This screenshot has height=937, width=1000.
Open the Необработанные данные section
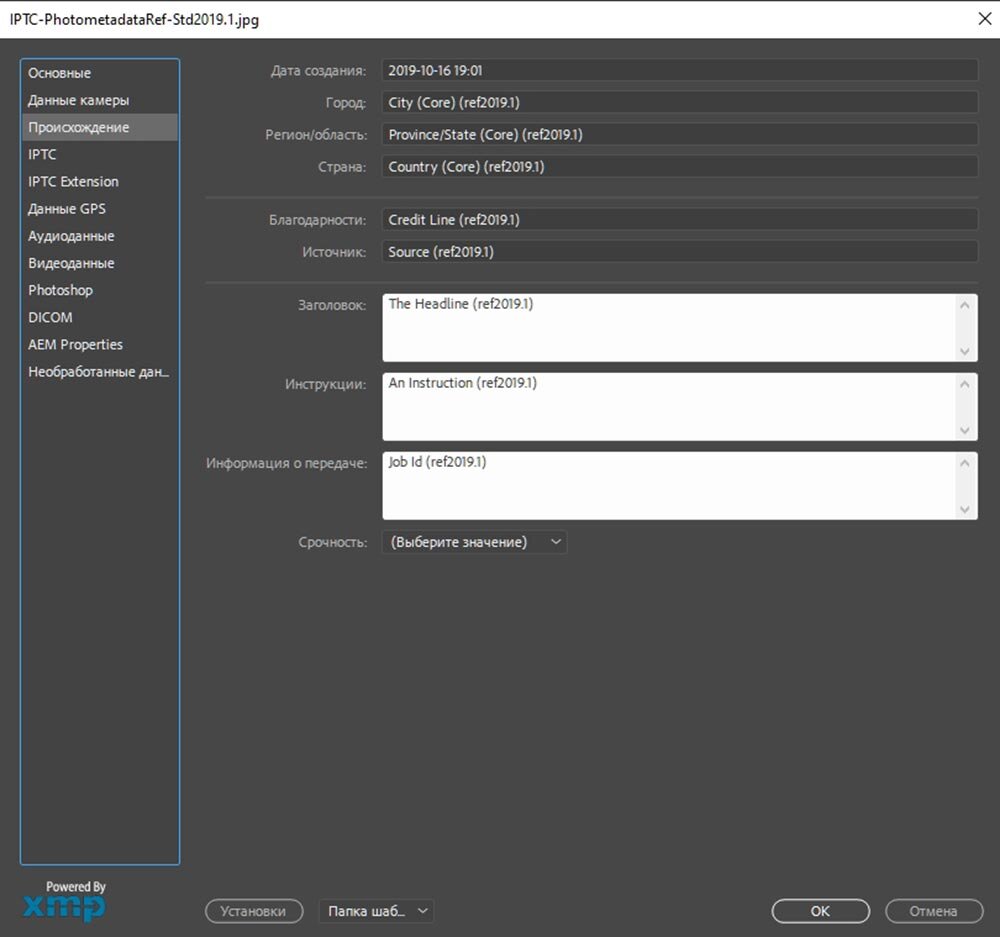[99, 371]
